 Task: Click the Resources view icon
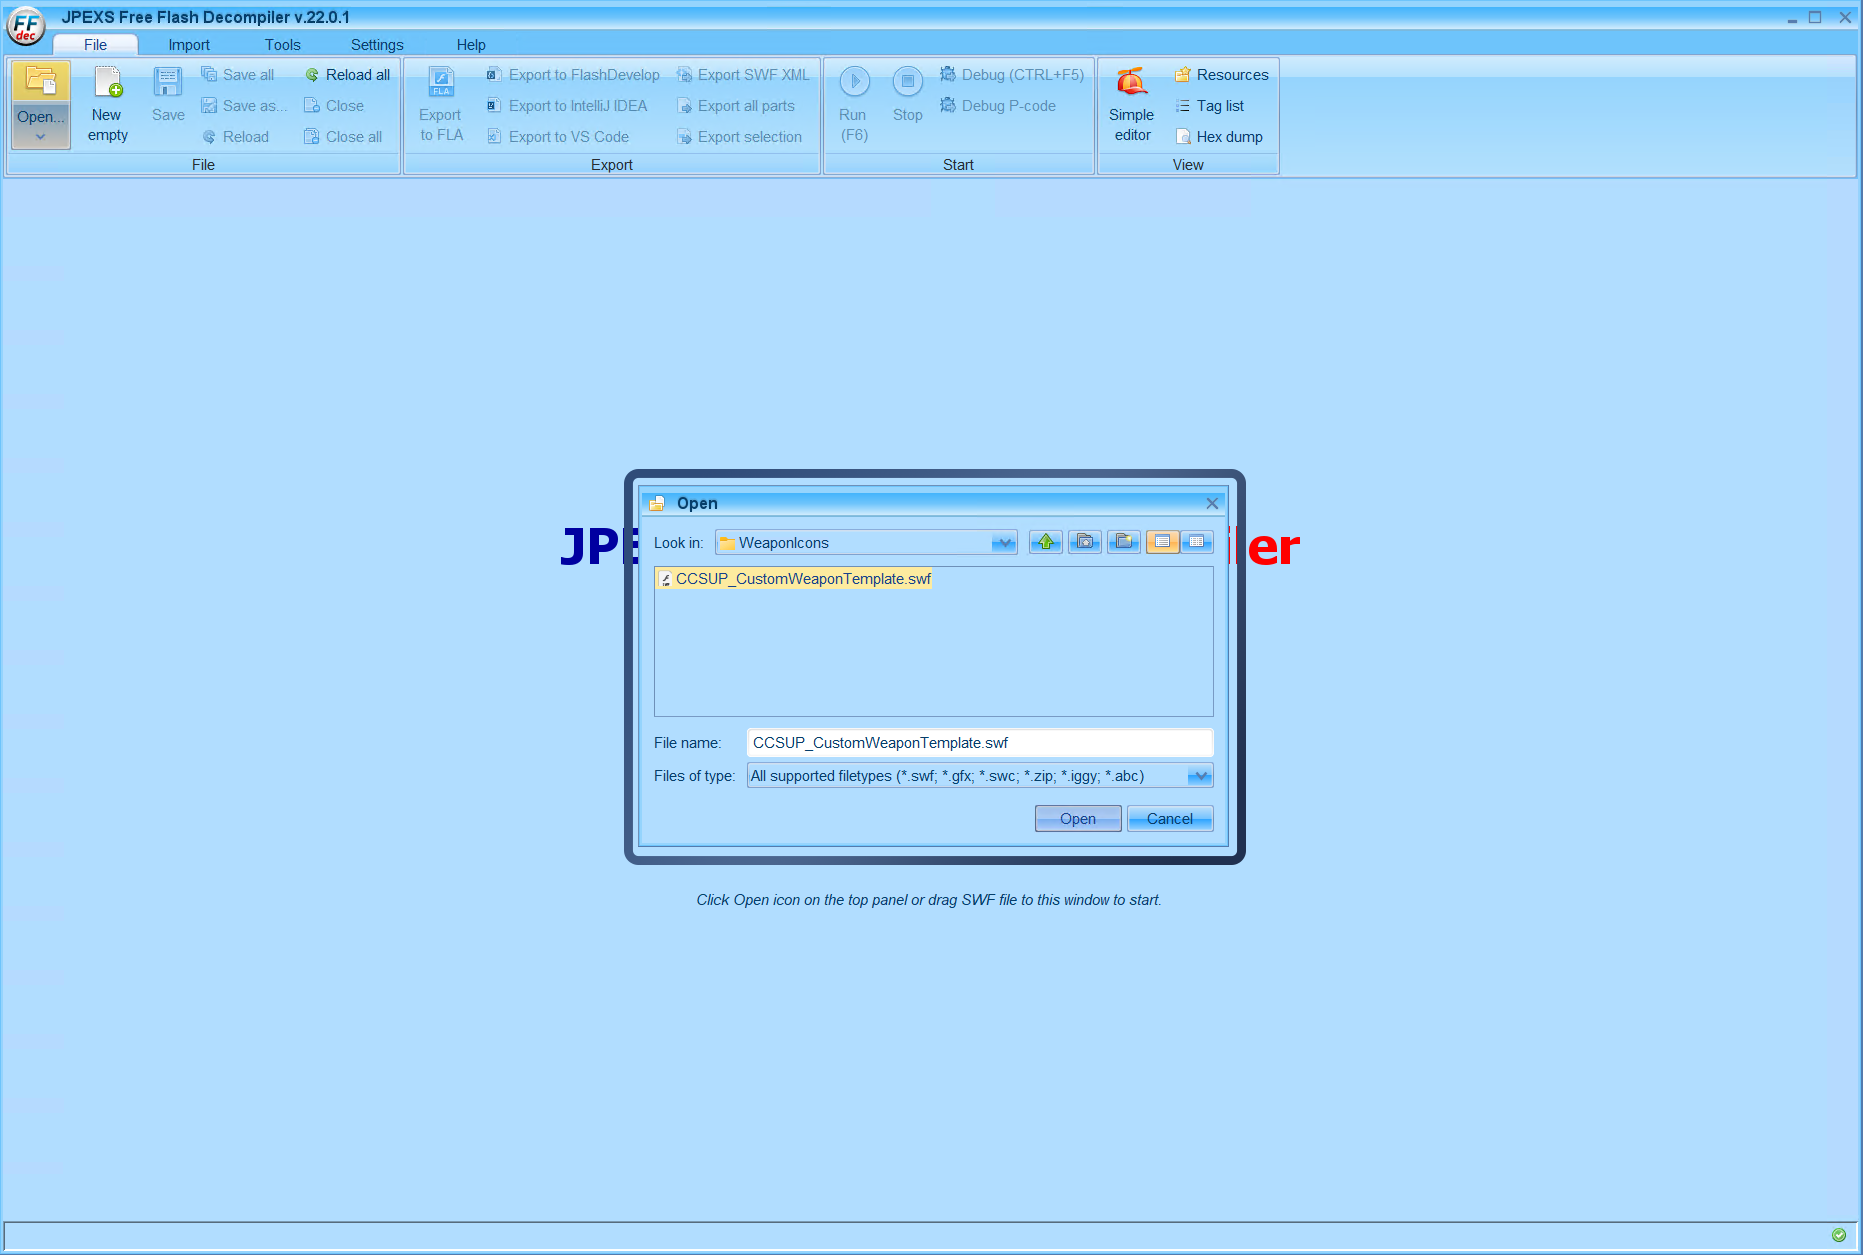tap(1222, 74)
